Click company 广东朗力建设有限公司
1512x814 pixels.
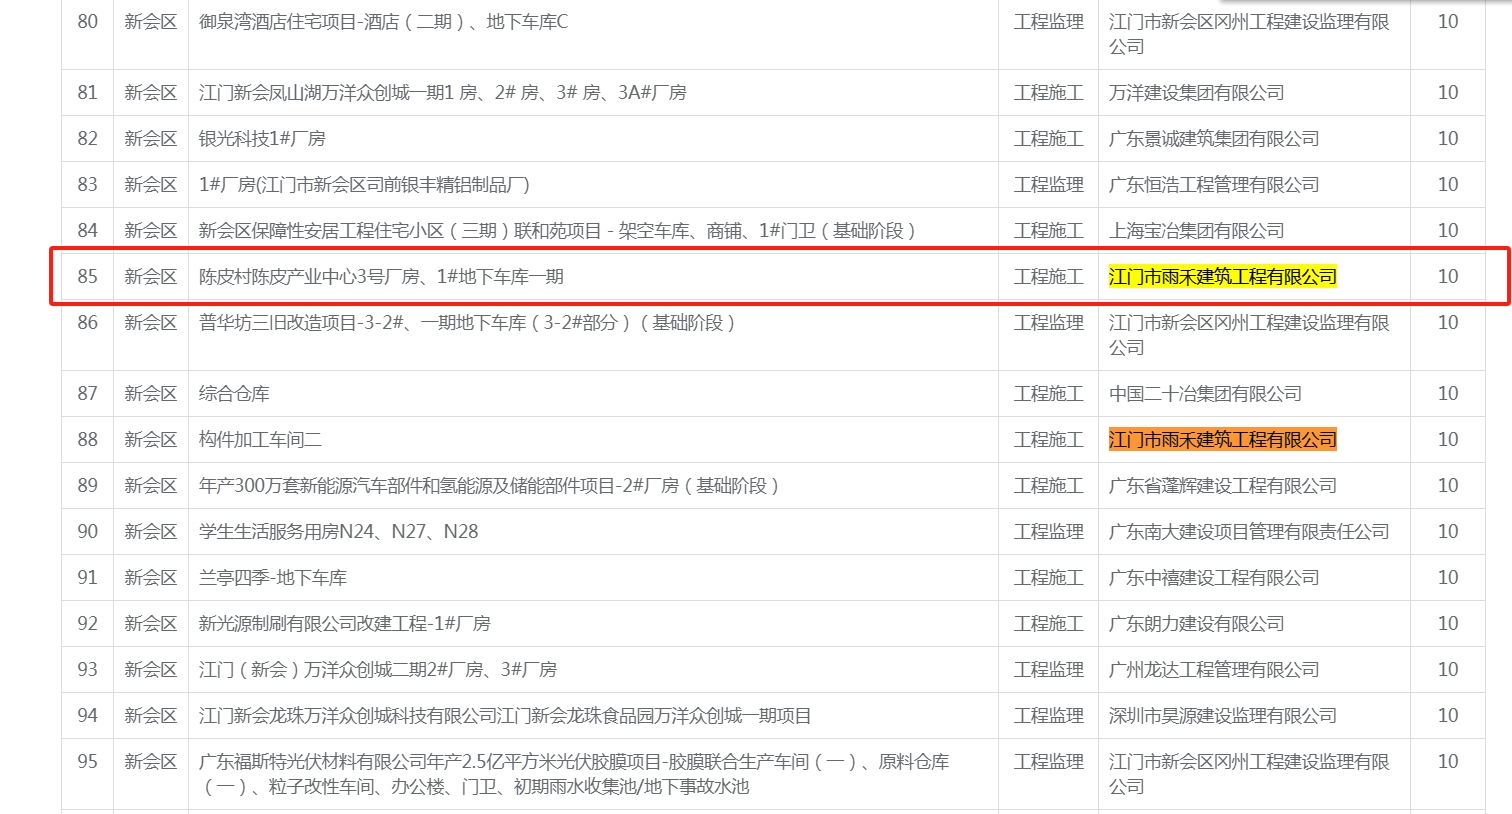[x=1196, y=624]
